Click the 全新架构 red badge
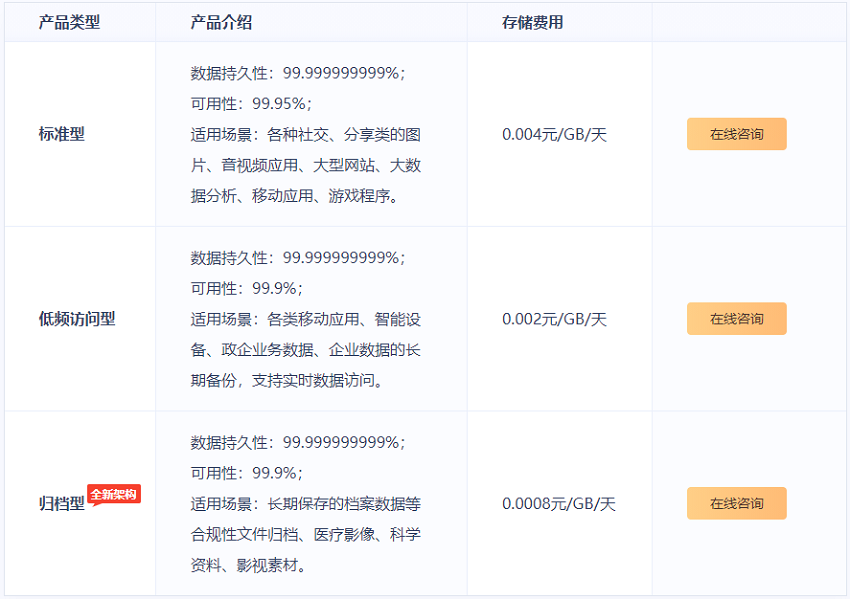Screen dimensions: 850x599 click(x=114, y=495)
